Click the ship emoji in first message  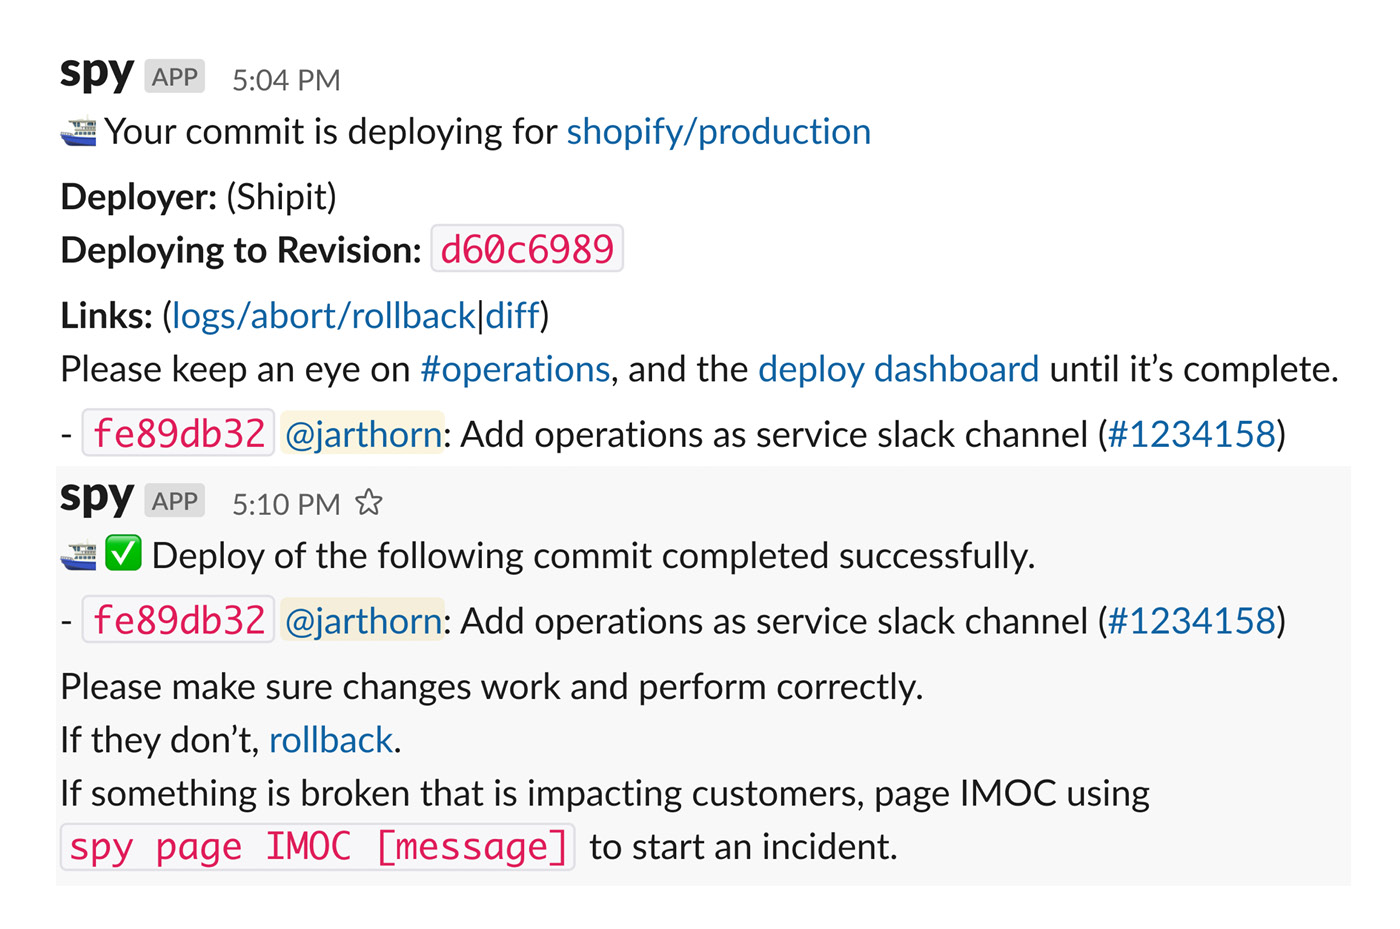[79, 132]
